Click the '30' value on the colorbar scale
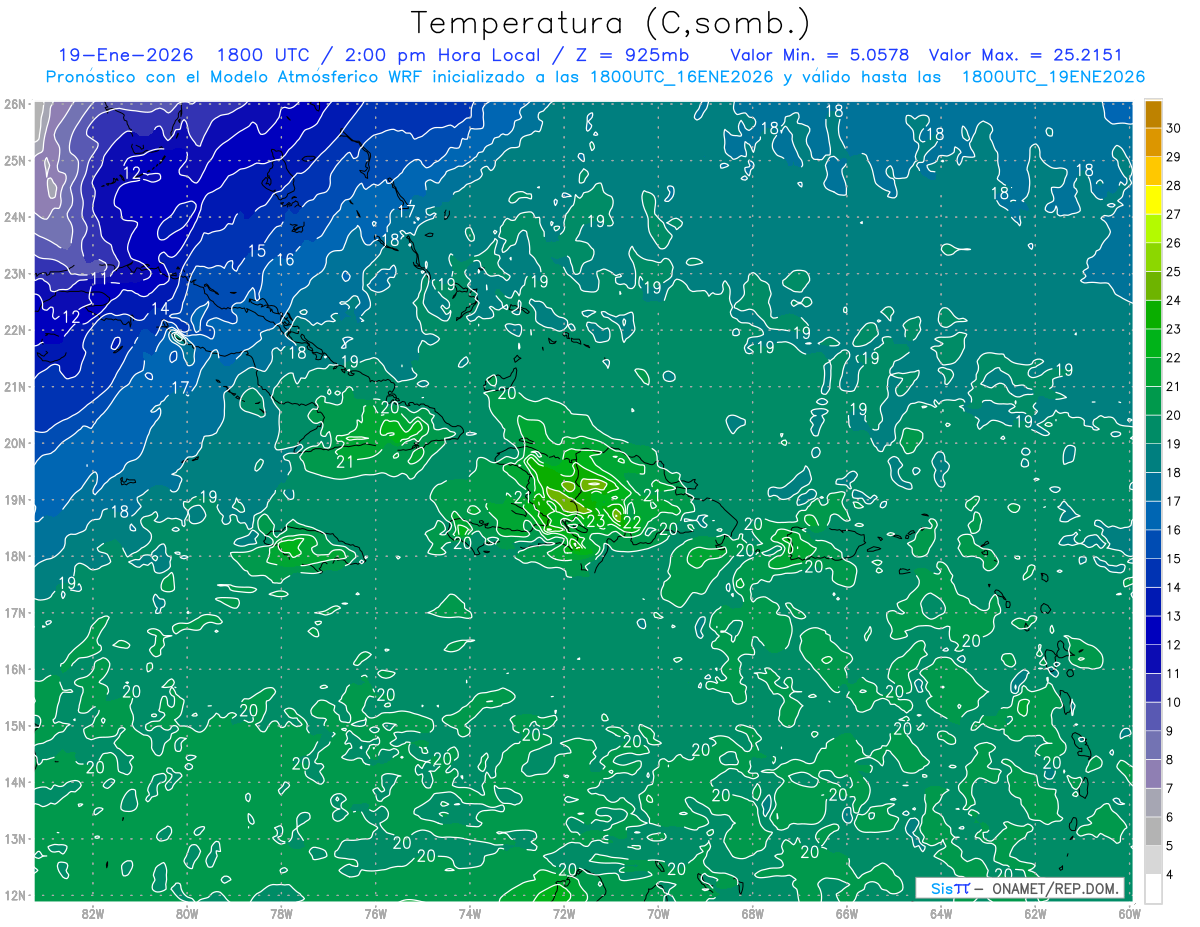This screenshot has width=1200, height=927. [1174, 128]
